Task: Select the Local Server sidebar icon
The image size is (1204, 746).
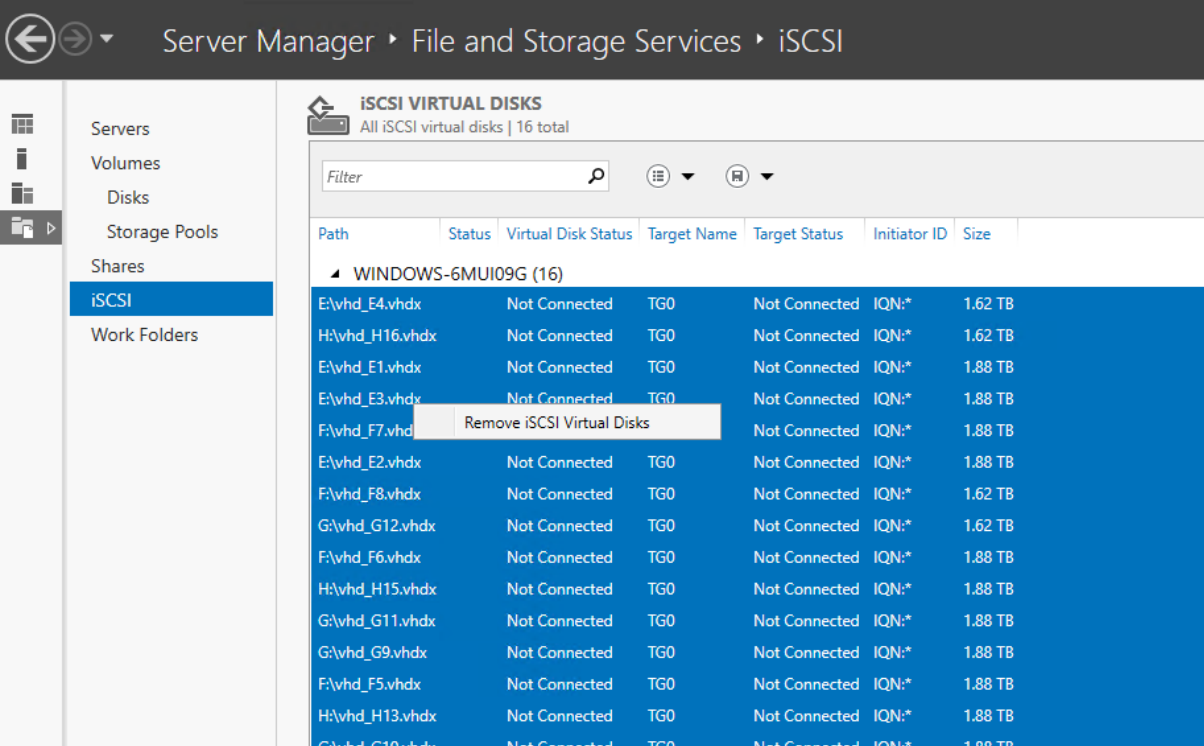Action: [22, 159]
